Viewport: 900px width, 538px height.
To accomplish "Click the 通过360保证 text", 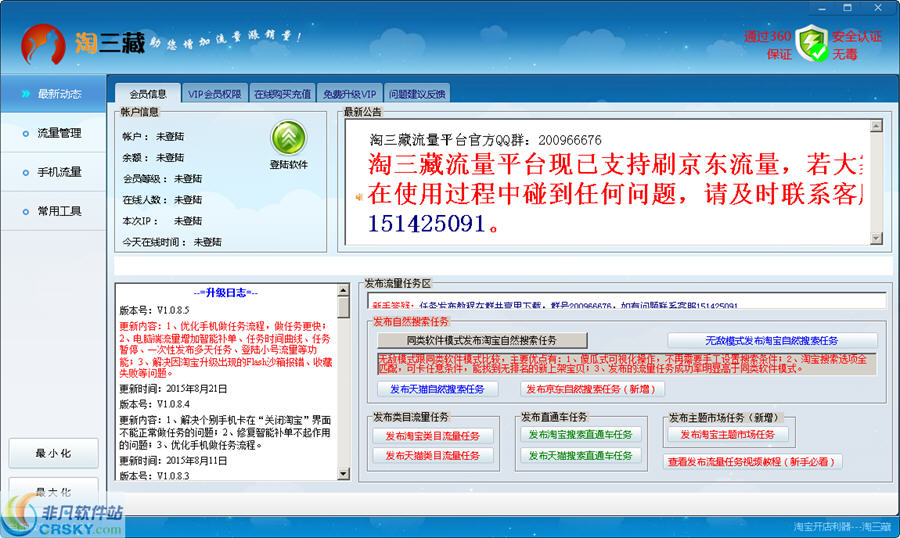I will point(768,45).
